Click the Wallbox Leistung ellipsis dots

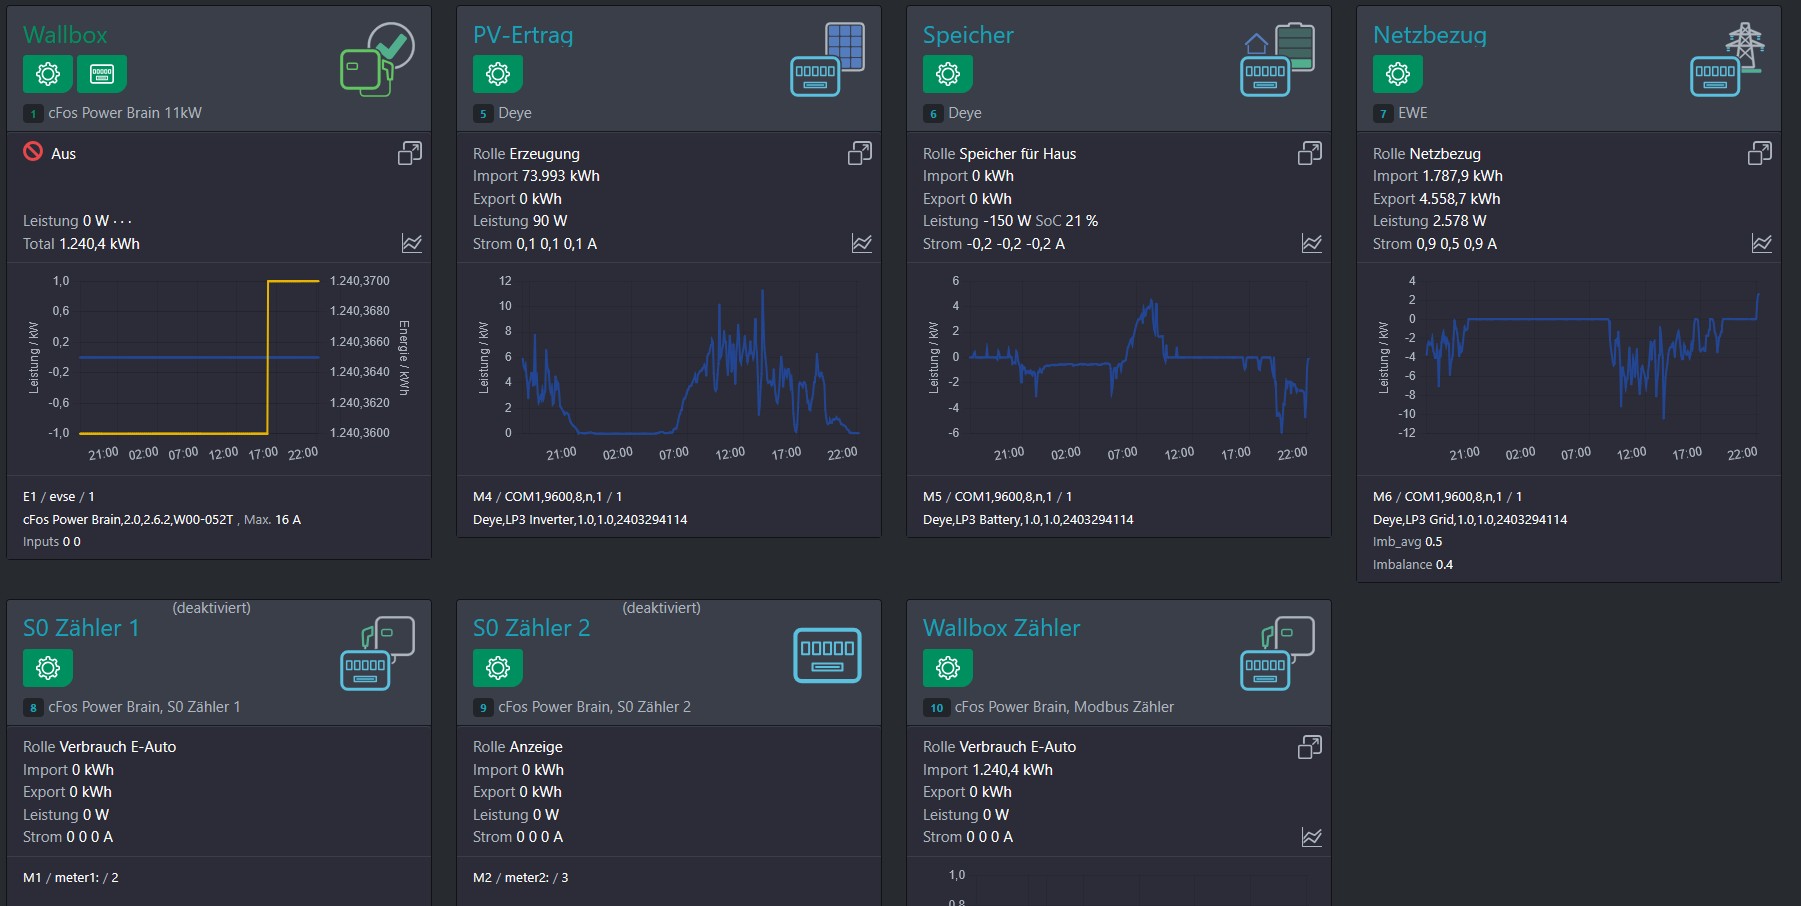[122, 222]
